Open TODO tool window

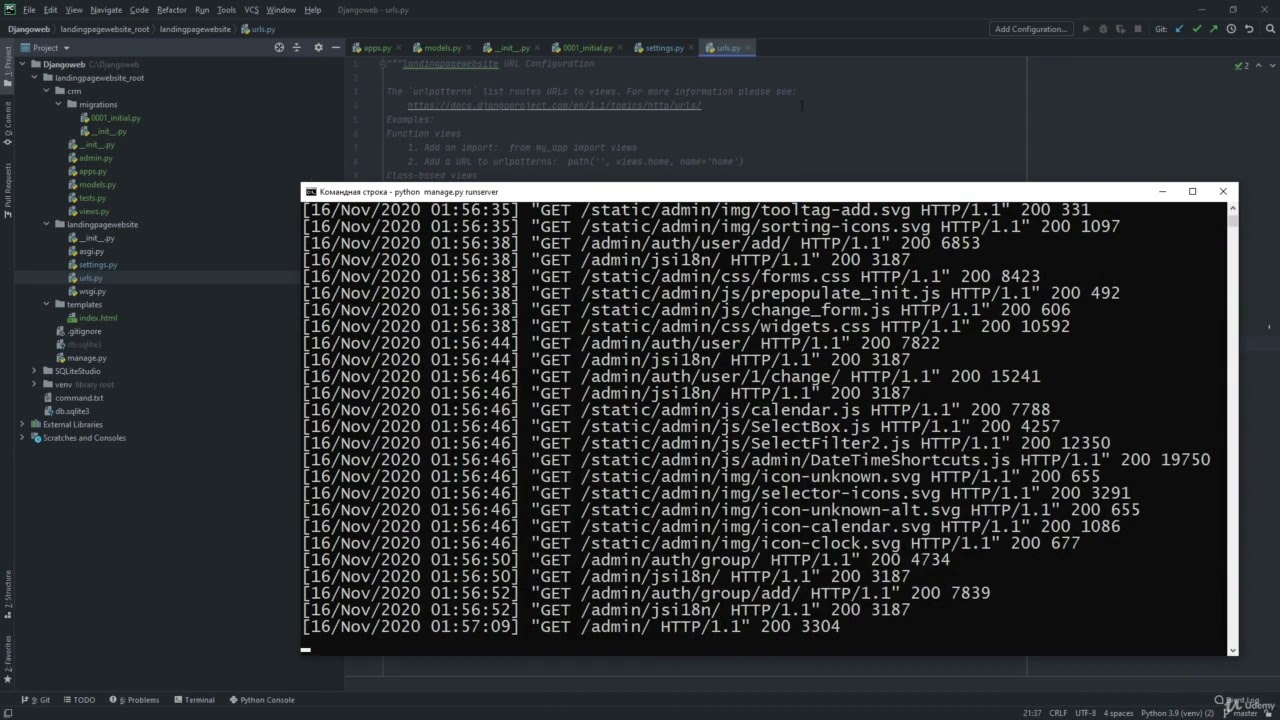(x=79, y=700)
